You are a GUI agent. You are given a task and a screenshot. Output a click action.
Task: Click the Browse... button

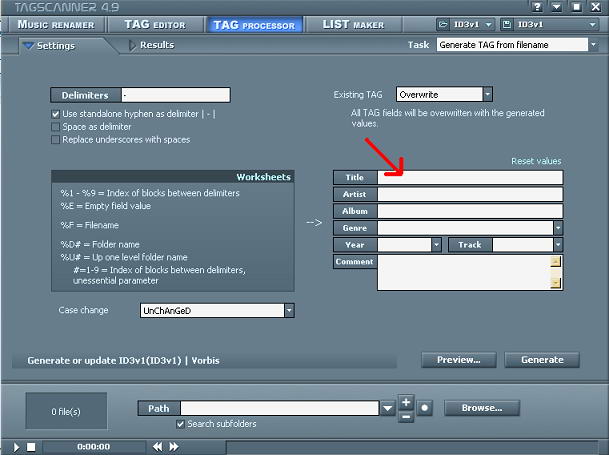482,408
